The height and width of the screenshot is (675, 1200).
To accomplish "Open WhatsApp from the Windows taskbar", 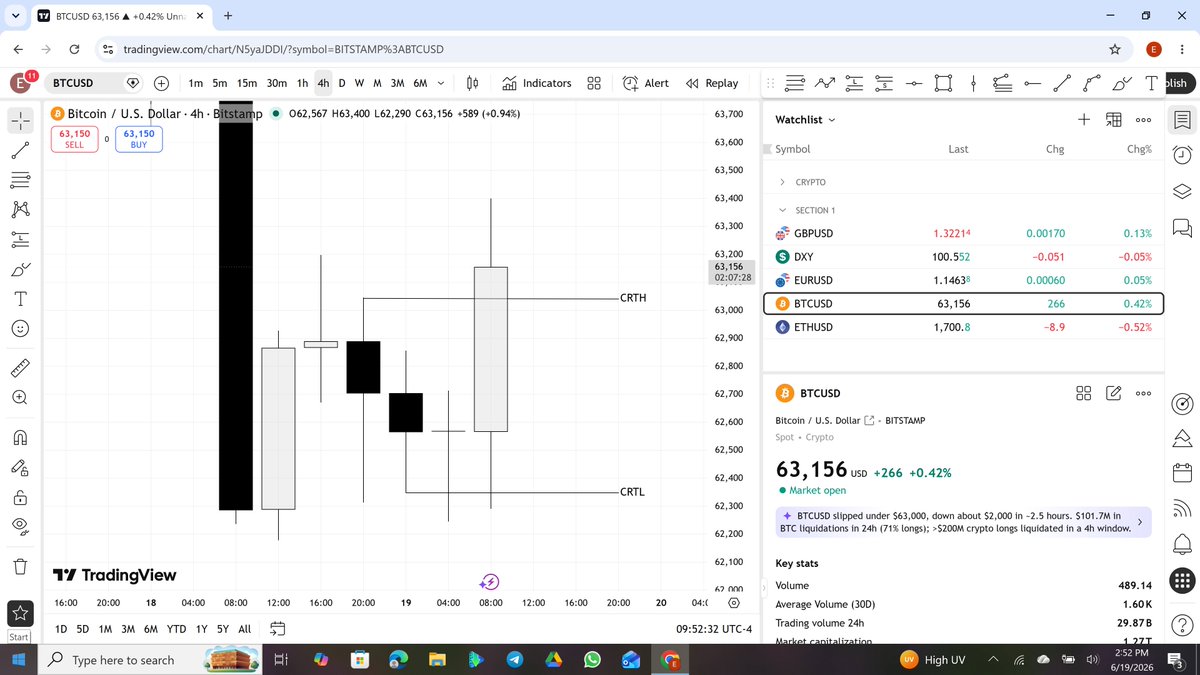I will pyautogui.click(x=593, y=660).
